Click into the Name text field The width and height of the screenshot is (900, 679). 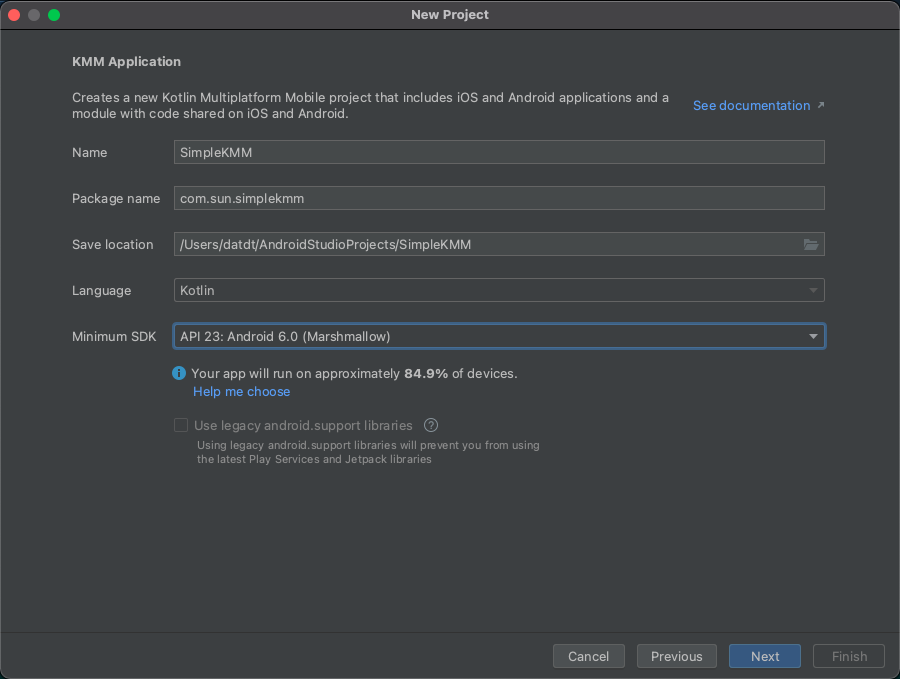(x=499, y=152)
